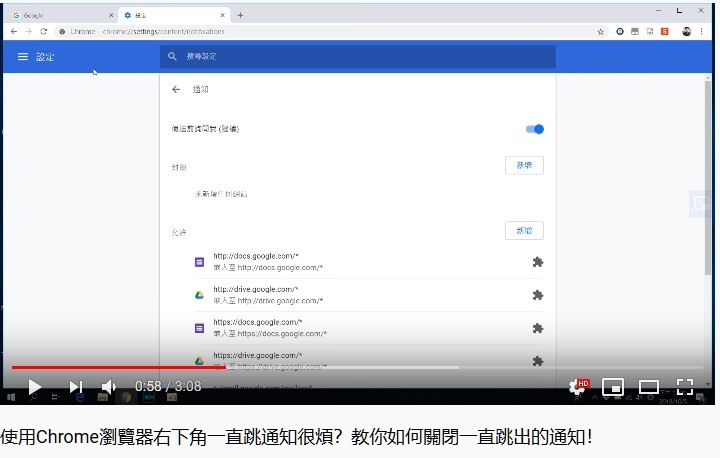Click the green document extension icon
720x458 pixels.
650,31
